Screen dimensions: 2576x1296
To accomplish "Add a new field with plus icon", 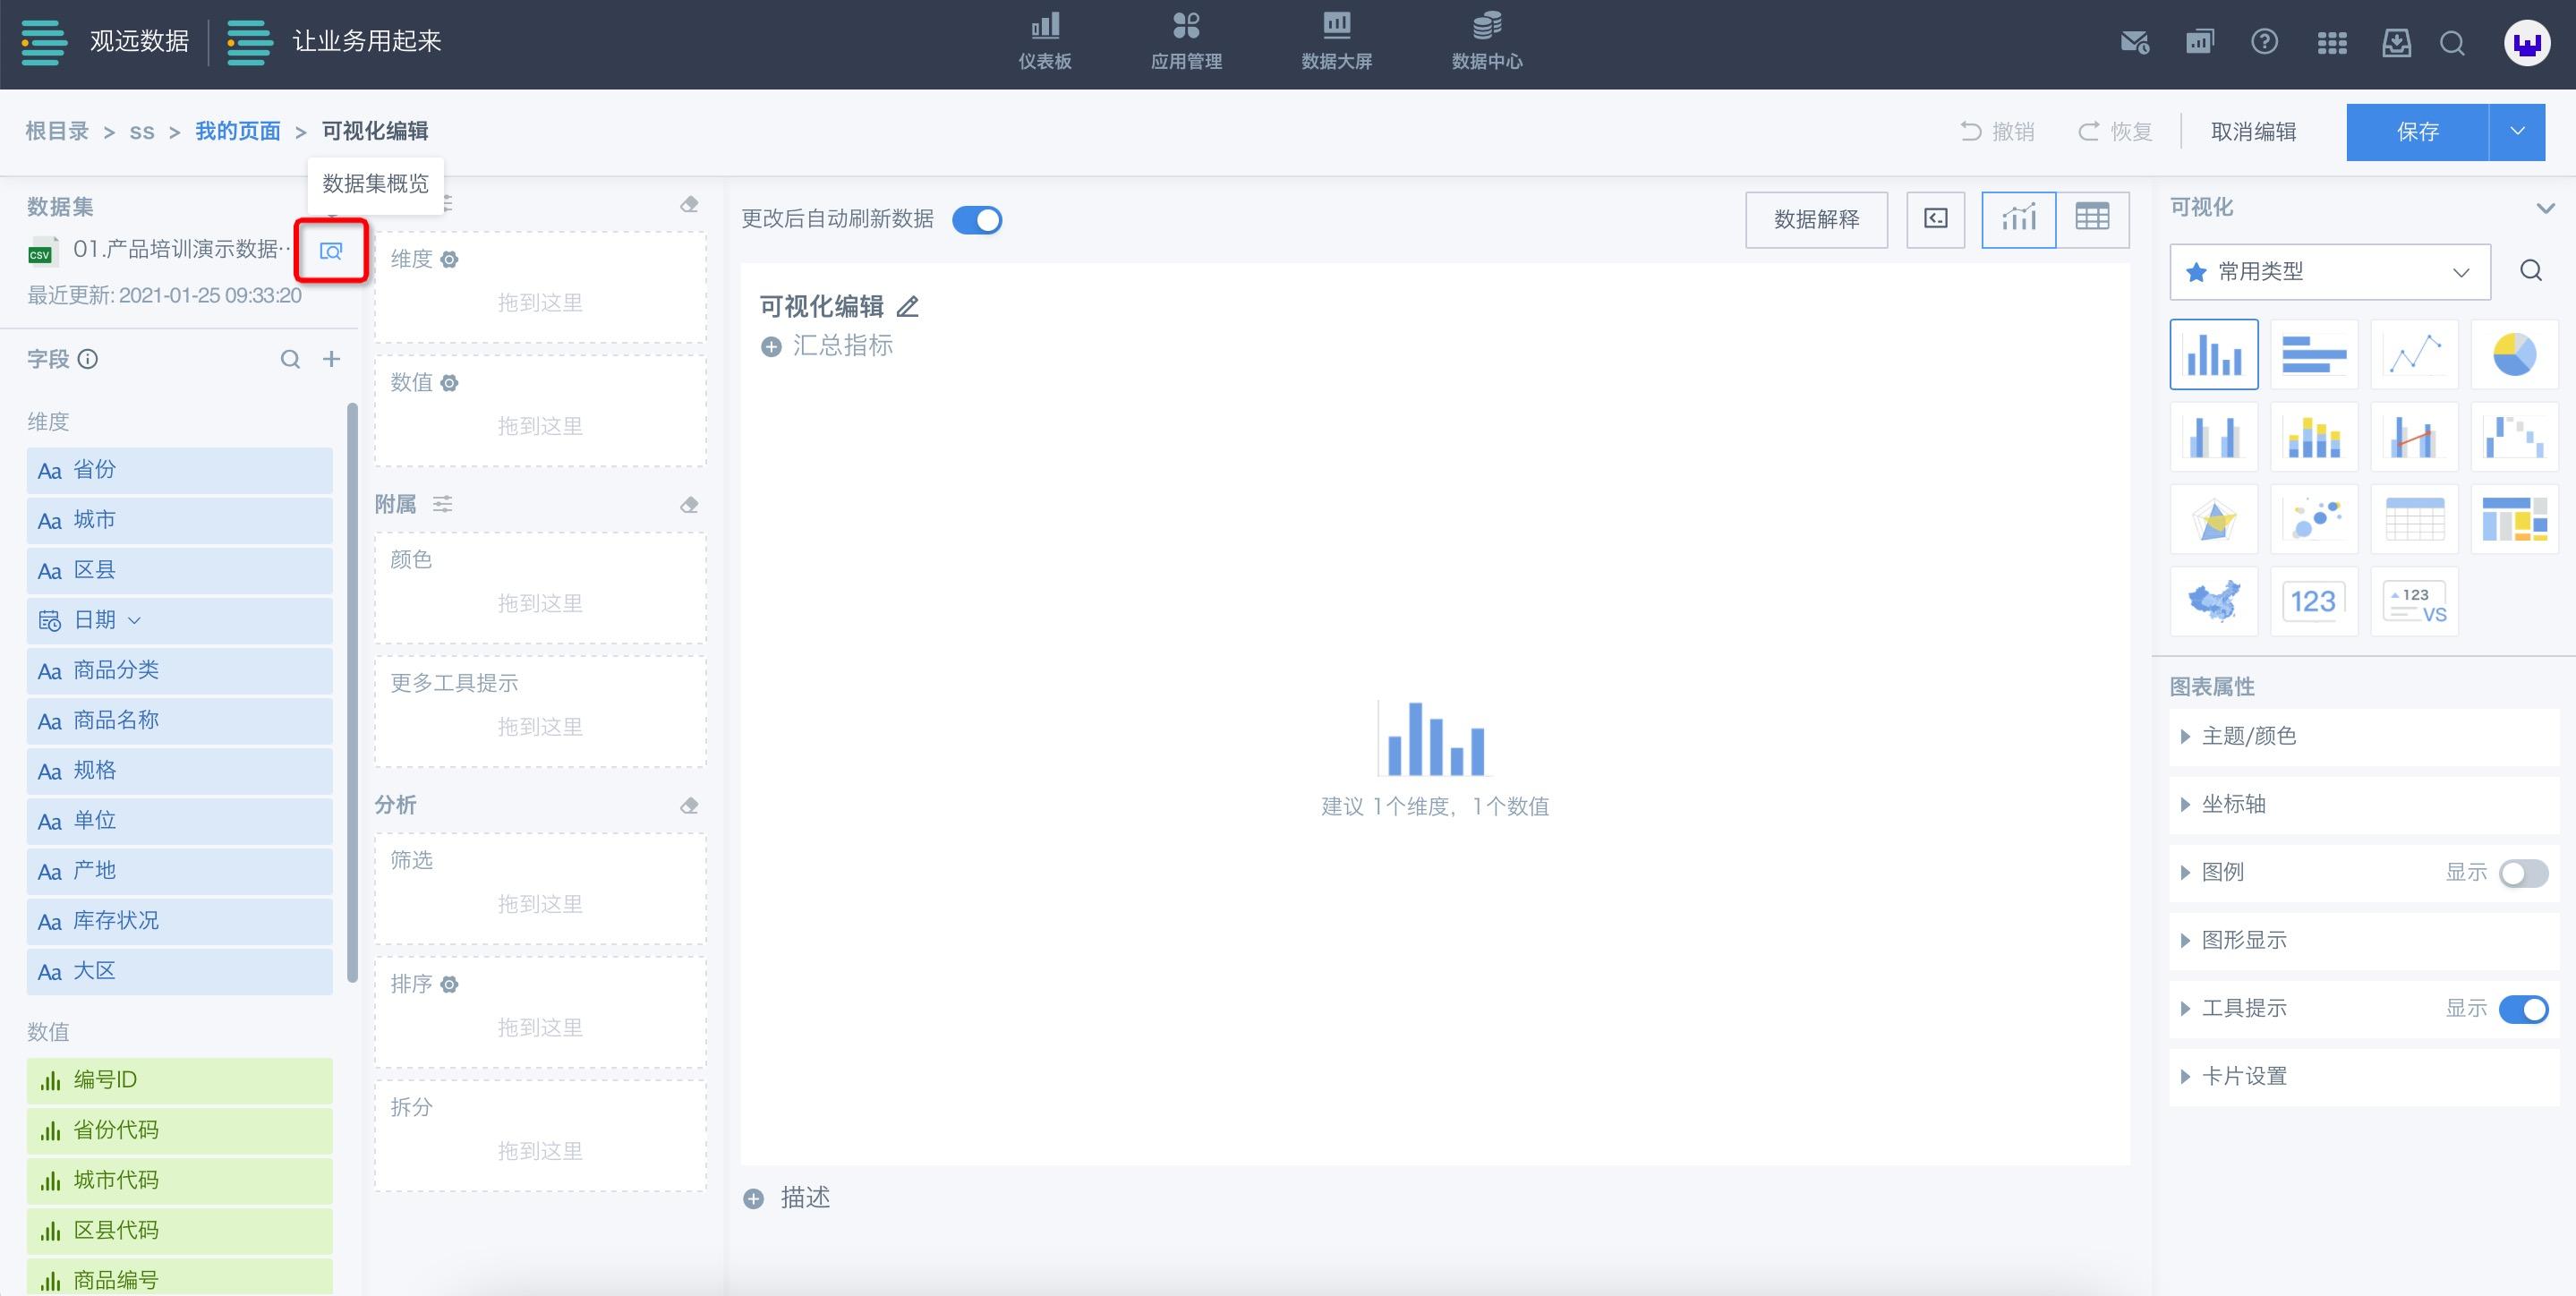I will pos(332,359).
